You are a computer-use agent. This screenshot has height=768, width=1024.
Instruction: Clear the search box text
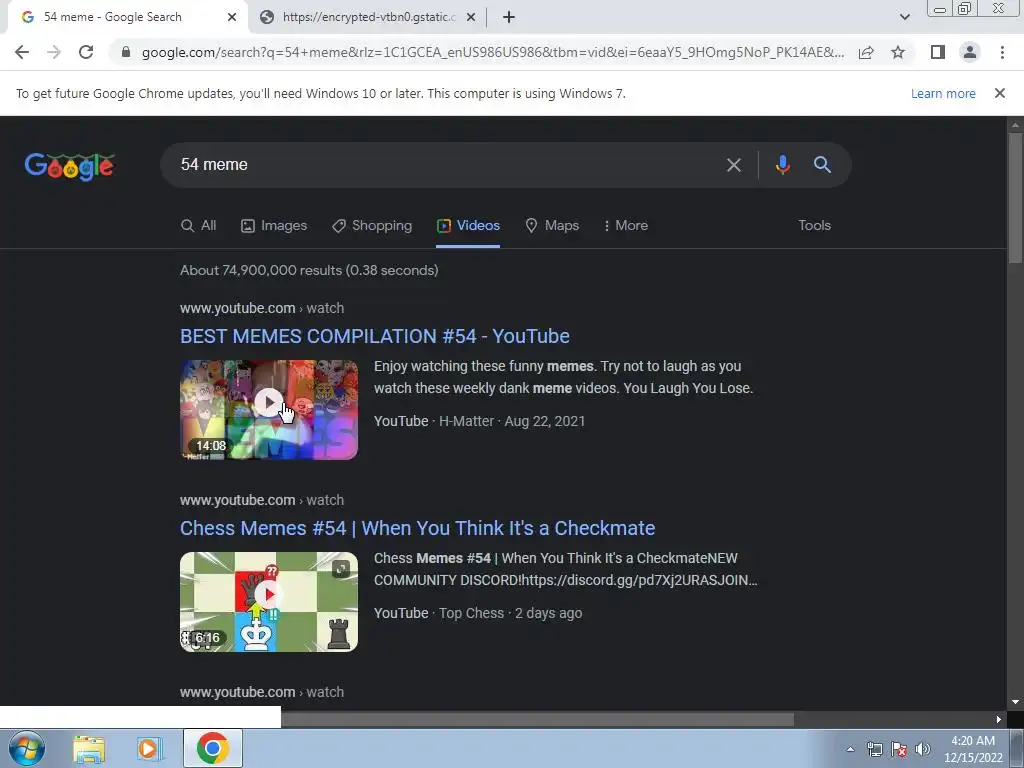(x=734, y=165)
